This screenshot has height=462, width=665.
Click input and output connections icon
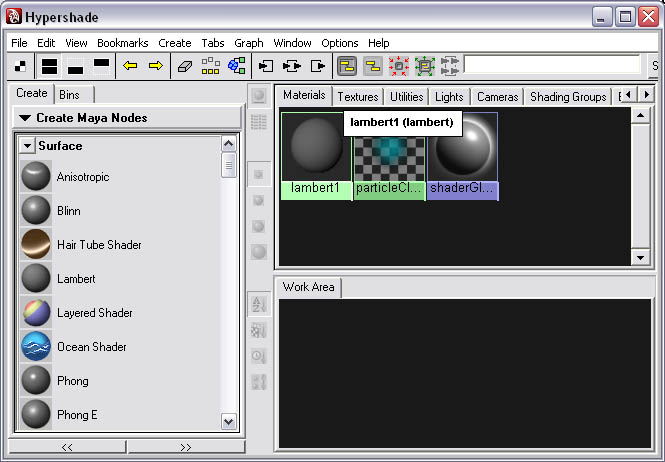pos(292,66)
